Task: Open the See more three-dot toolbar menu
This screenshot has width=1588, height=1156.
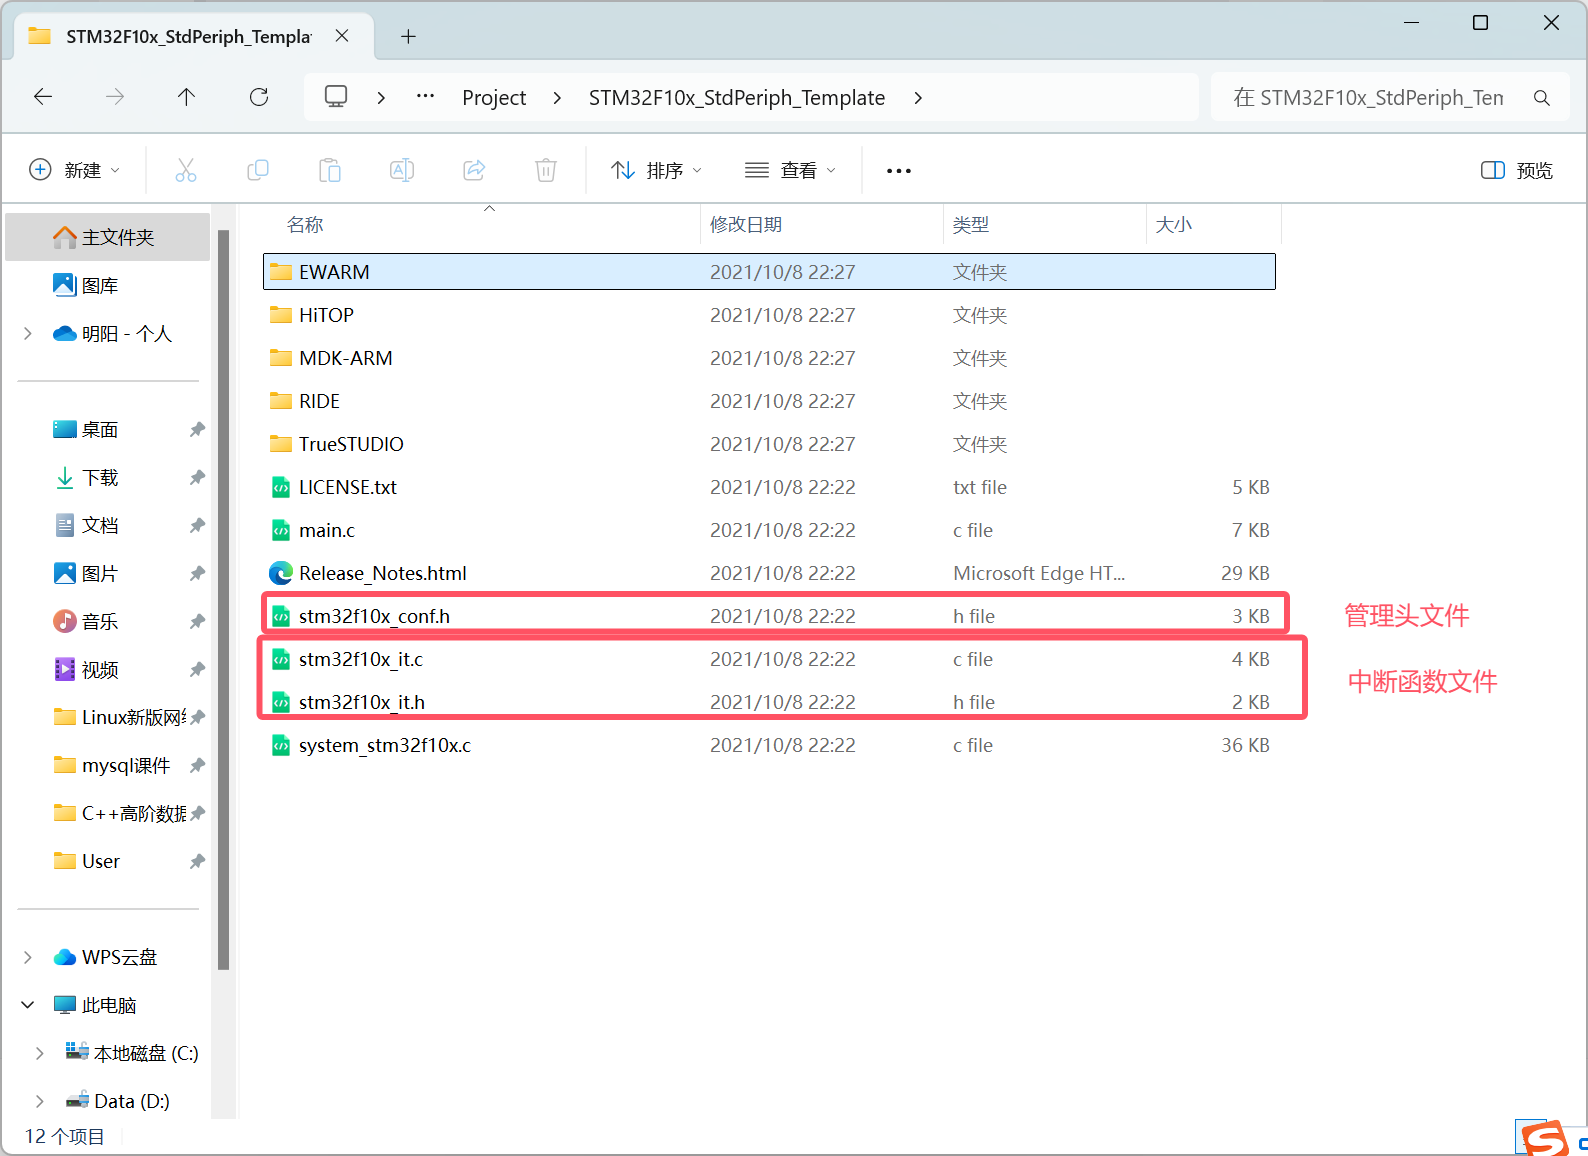Action: pos(899,171)
